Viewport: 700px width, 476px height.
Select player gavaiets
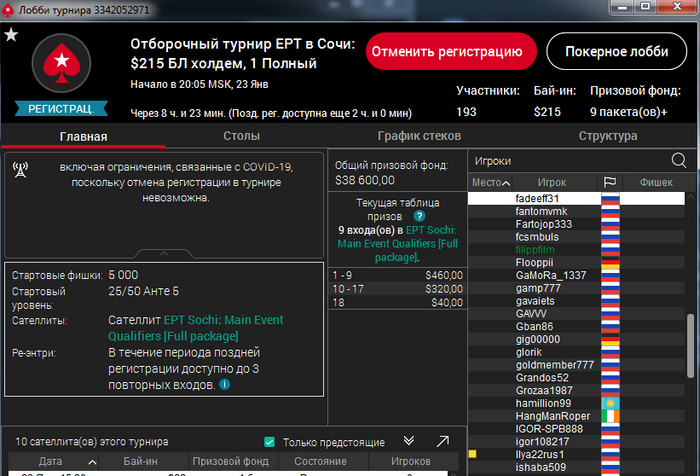pos(576,301)
